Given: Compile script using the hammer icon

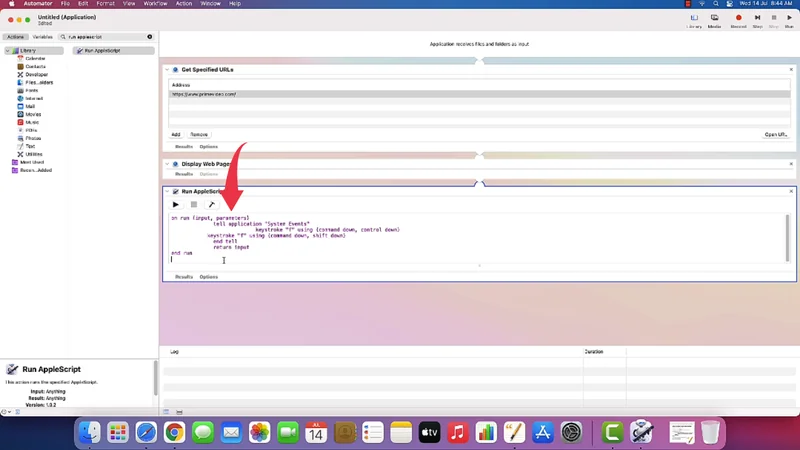Looking at the screenshot, I should point(211,205).
